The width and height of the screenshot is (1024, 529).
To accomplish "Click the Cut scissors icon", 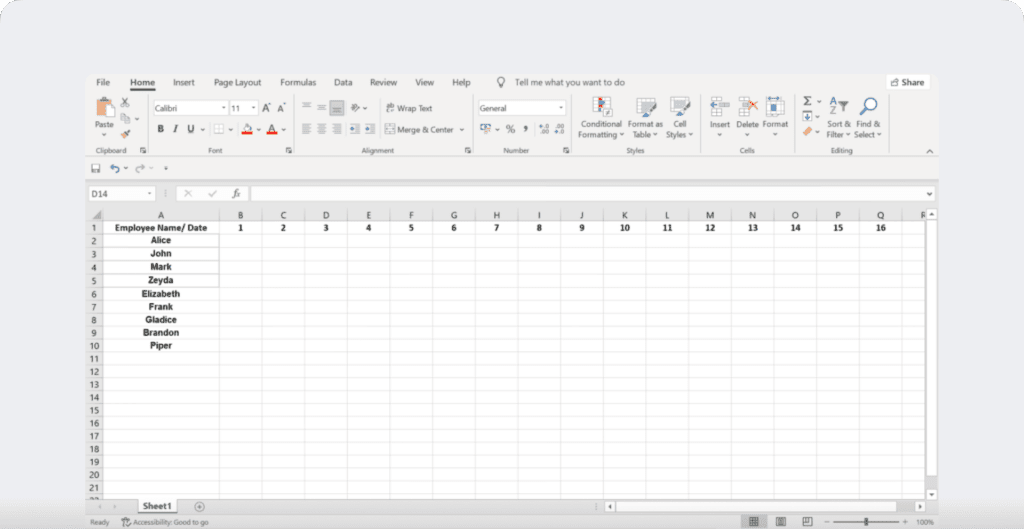I will click(125, 102).
